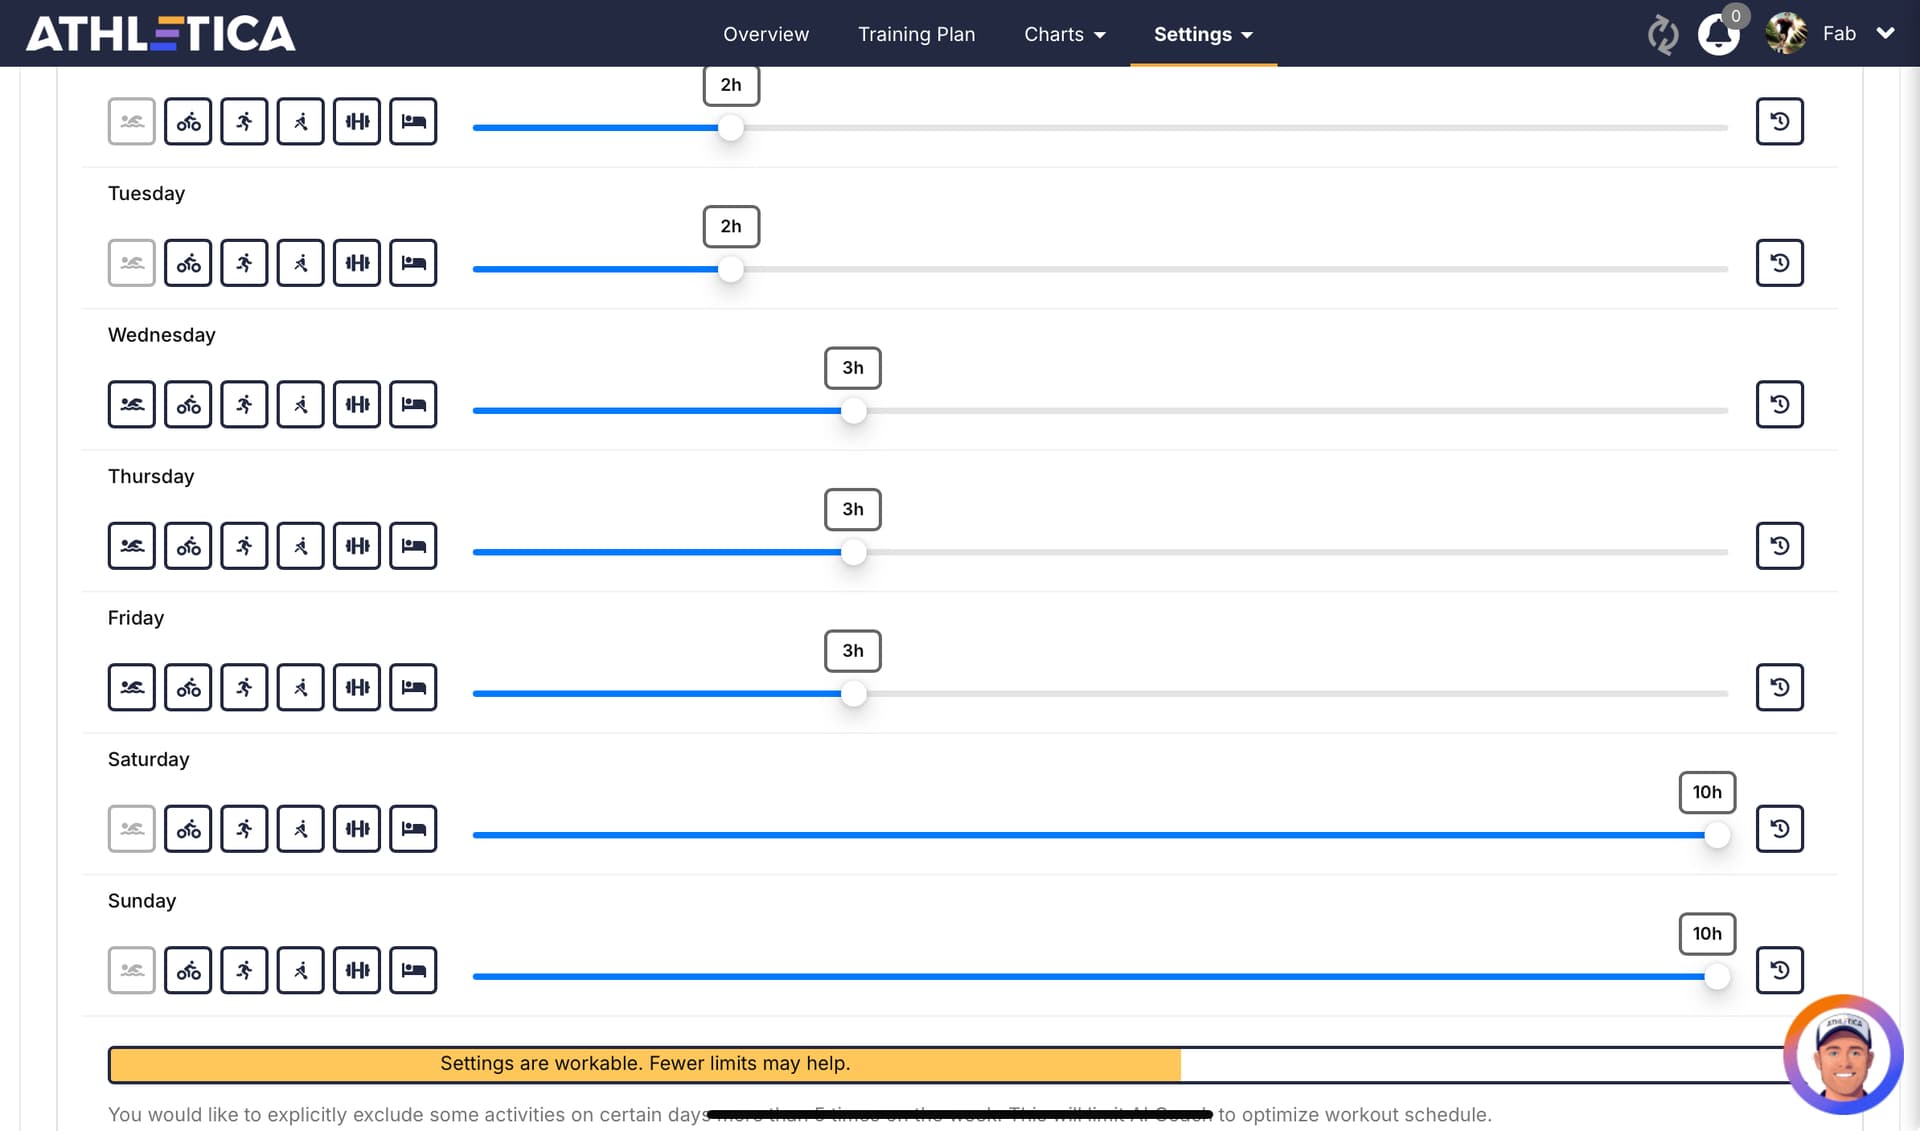Toggle Friday's cycling icon
The width and height of the screenshot is (1920, 1131).
188,688
